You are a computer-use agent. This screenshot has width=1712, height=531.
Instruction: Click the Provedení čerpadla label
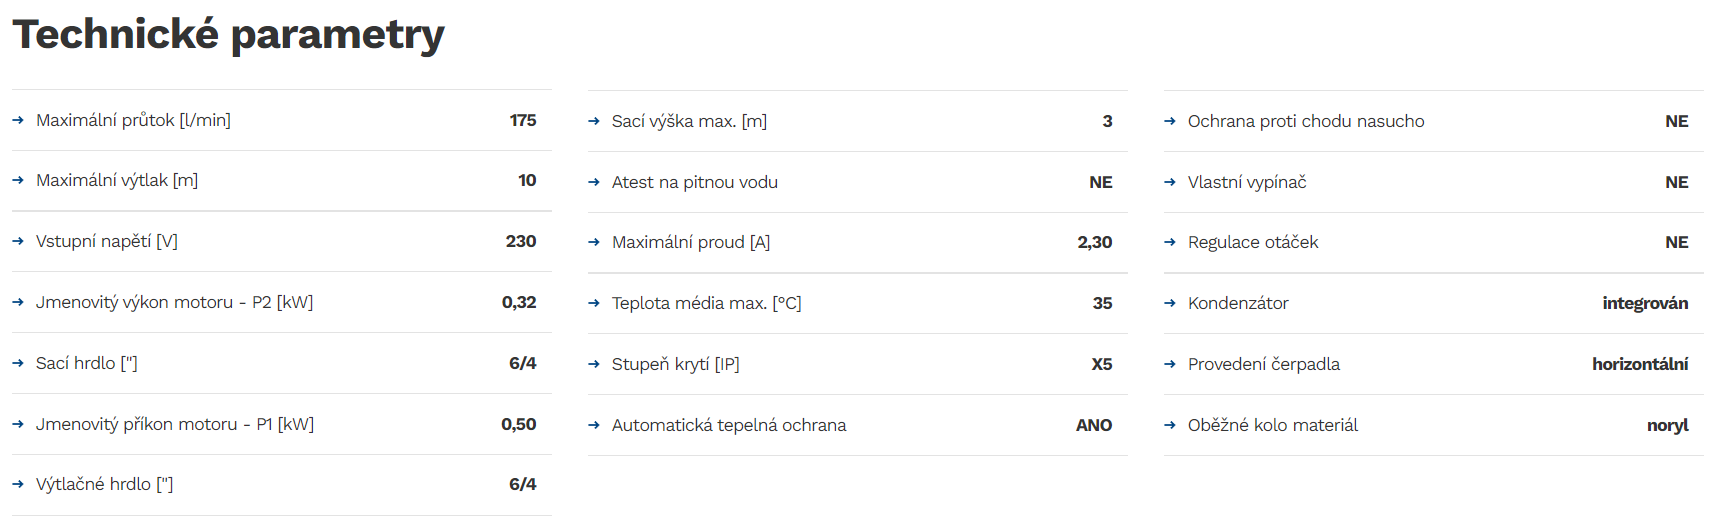[x=1264, y=364]
